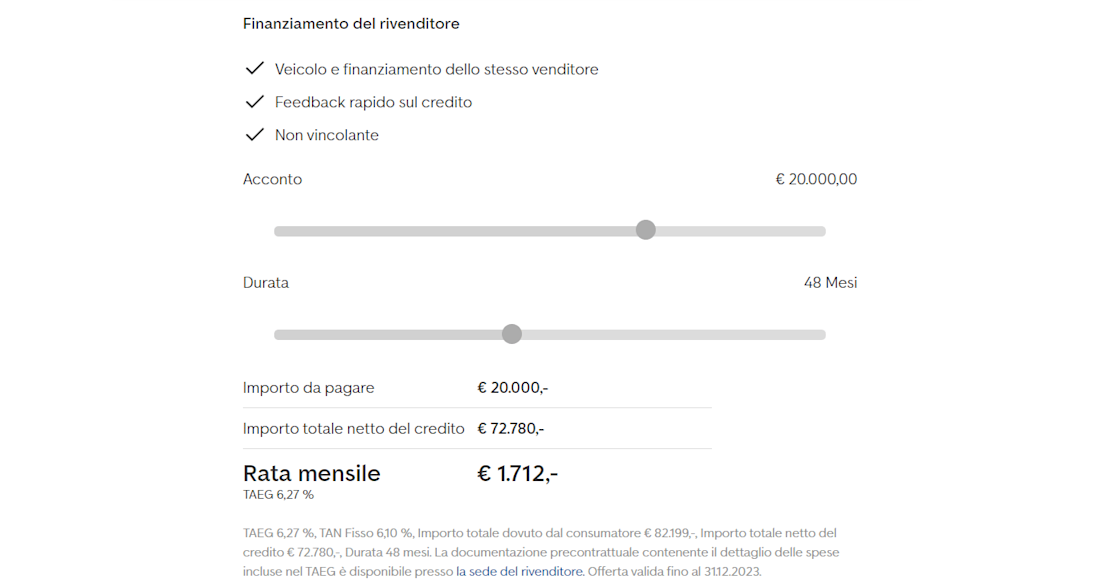The height and width of the screenshot is (587, 1100).
Task: Click the Durata slider's filled left portion
Action: tap(388, 335)
